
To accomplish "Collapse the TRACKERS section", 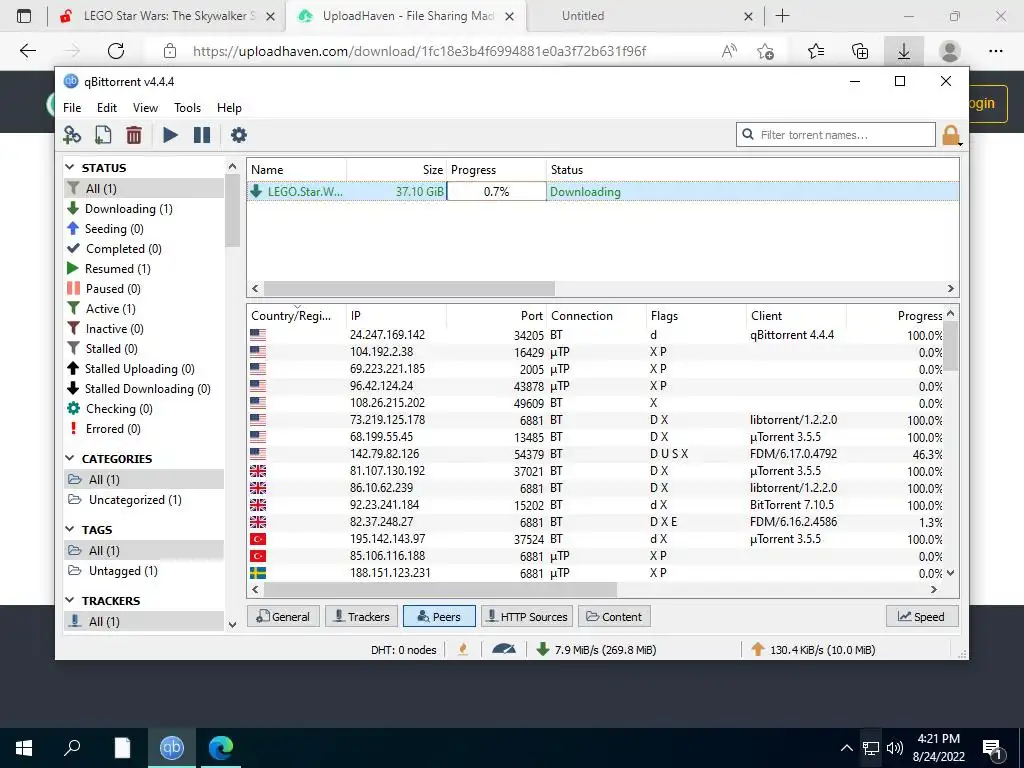I will pos(70,600).
